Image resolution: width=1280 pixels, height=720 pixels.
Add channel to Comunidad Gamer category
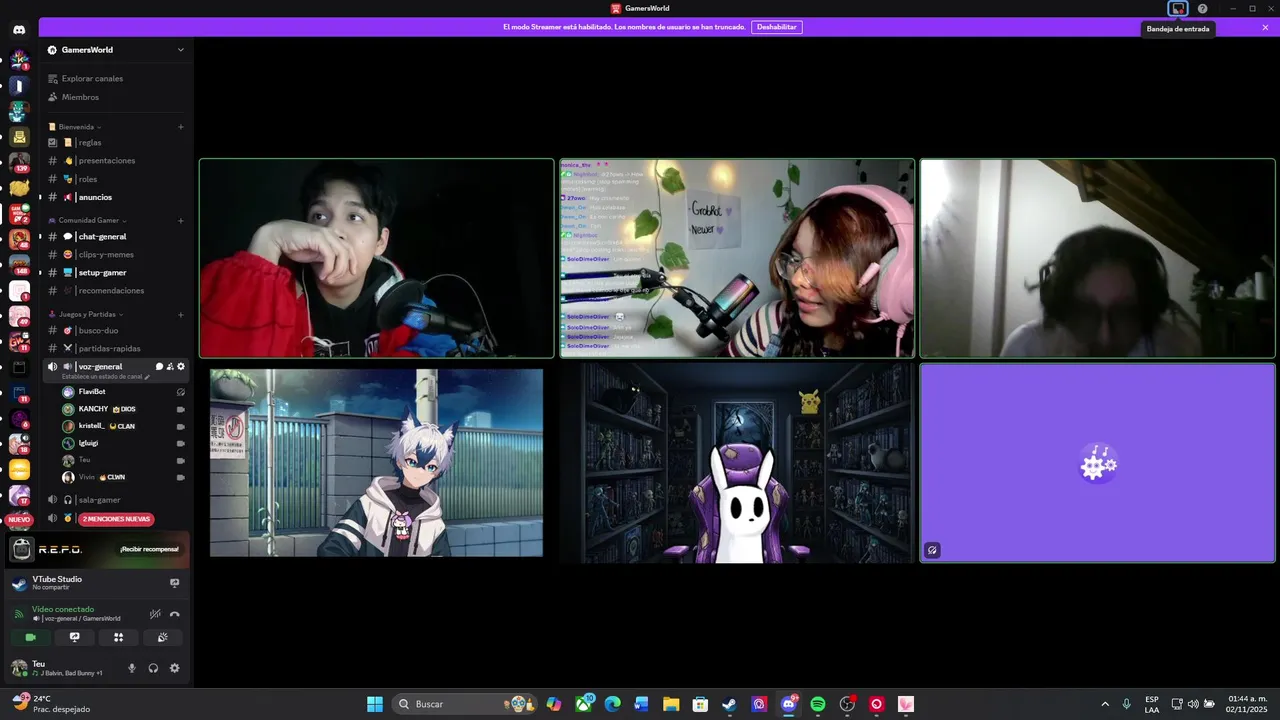181,220
